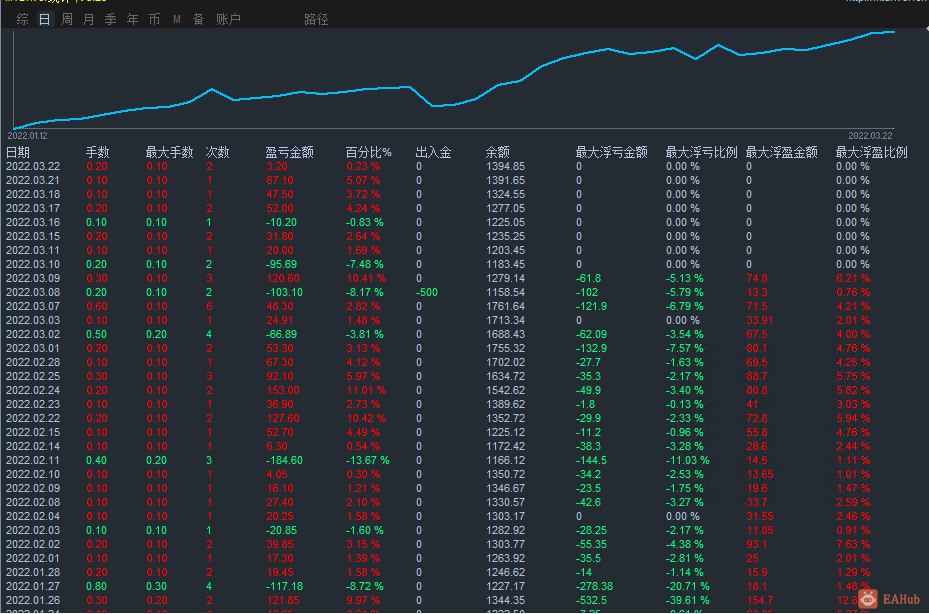Click the 最大浮亏金额 column header

pyautogui.click(x=611, y=152)
